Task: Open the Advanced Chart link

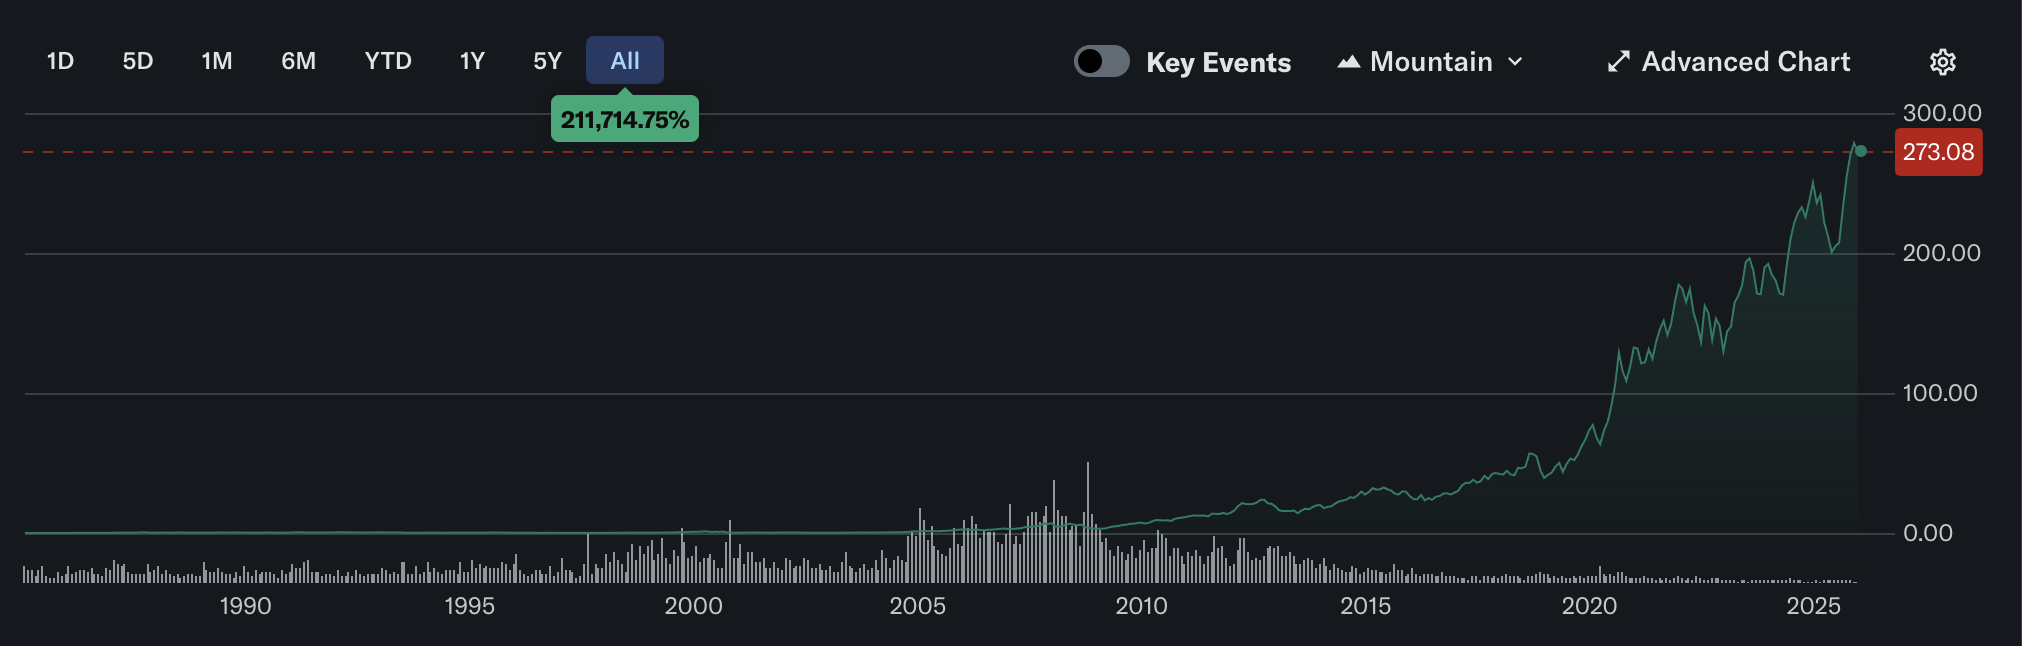Action: pos(1745,62)
